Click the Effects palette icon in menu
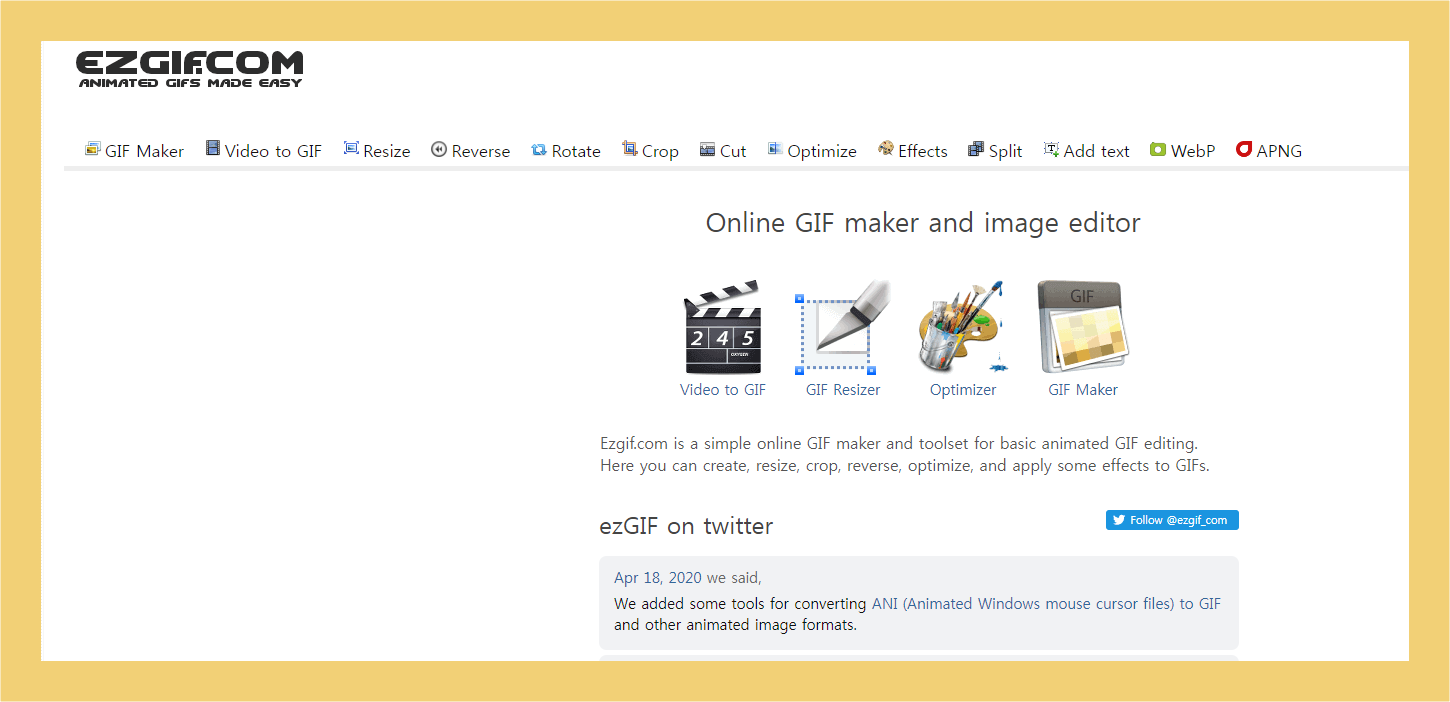This screenshot has width=1450, height=702. [x=886, y=149]
